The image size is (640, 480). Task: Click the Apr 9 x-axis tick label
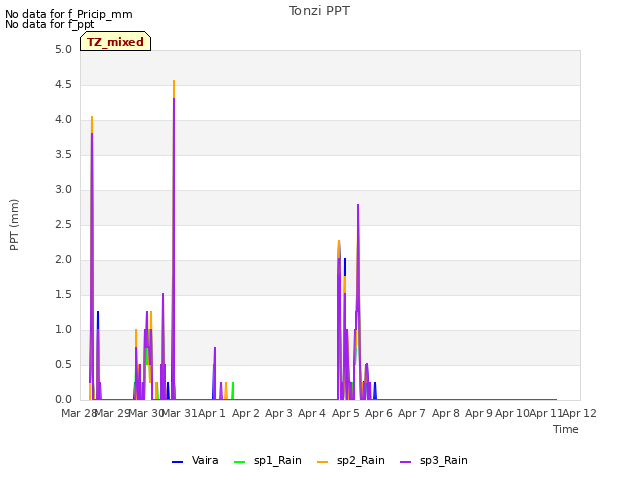[479, 413]
